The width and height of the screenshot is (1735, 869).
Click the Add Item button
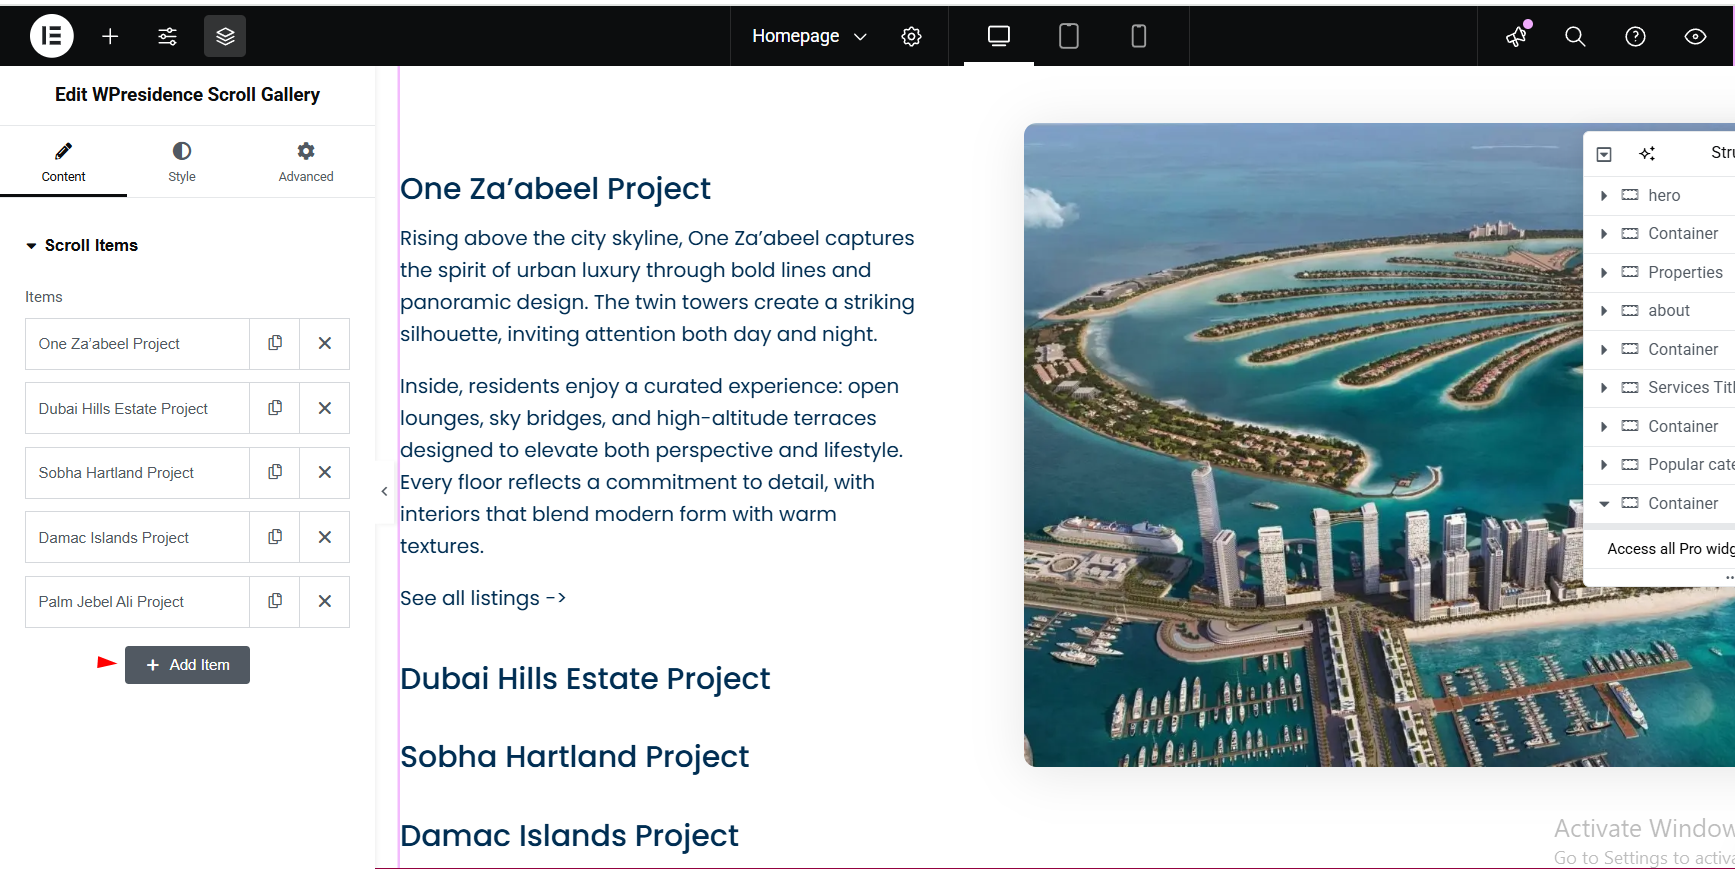(187, 665)
